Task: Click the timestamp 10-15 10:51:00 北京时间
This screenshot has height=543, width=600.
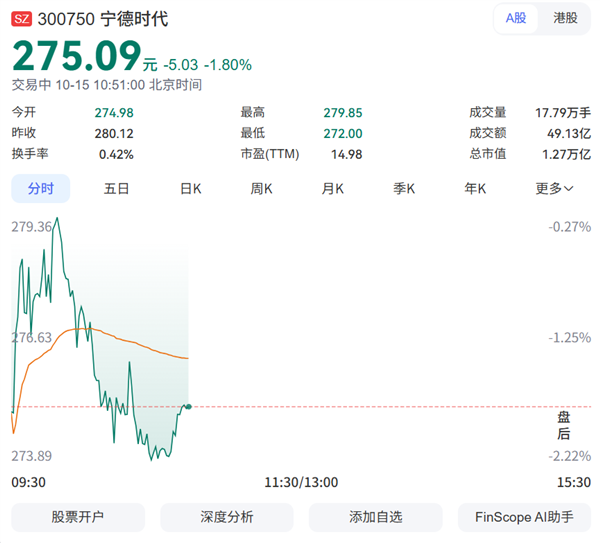Action: [x=129, y=85]
